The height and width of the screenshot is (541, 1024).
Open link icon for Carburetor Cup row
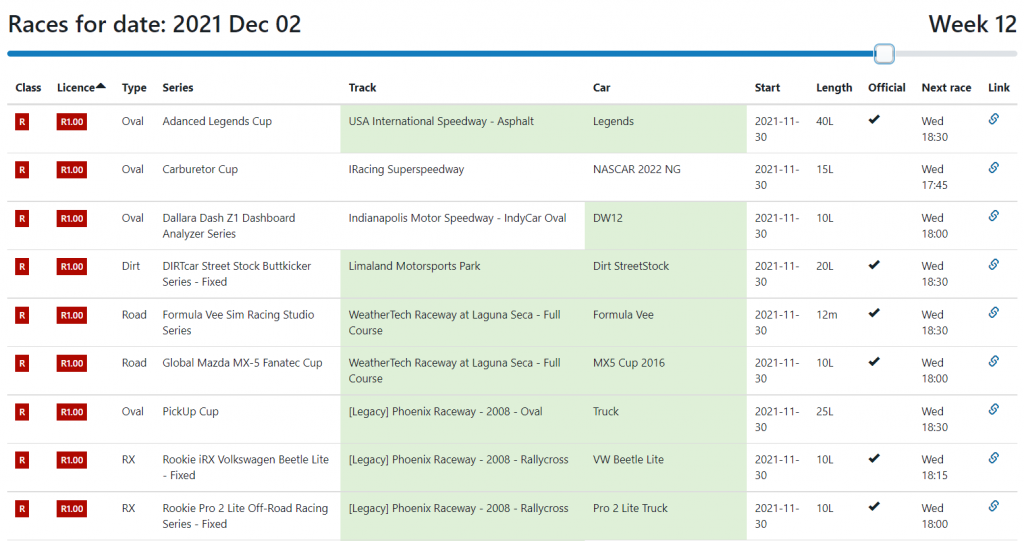coord(993,167)
